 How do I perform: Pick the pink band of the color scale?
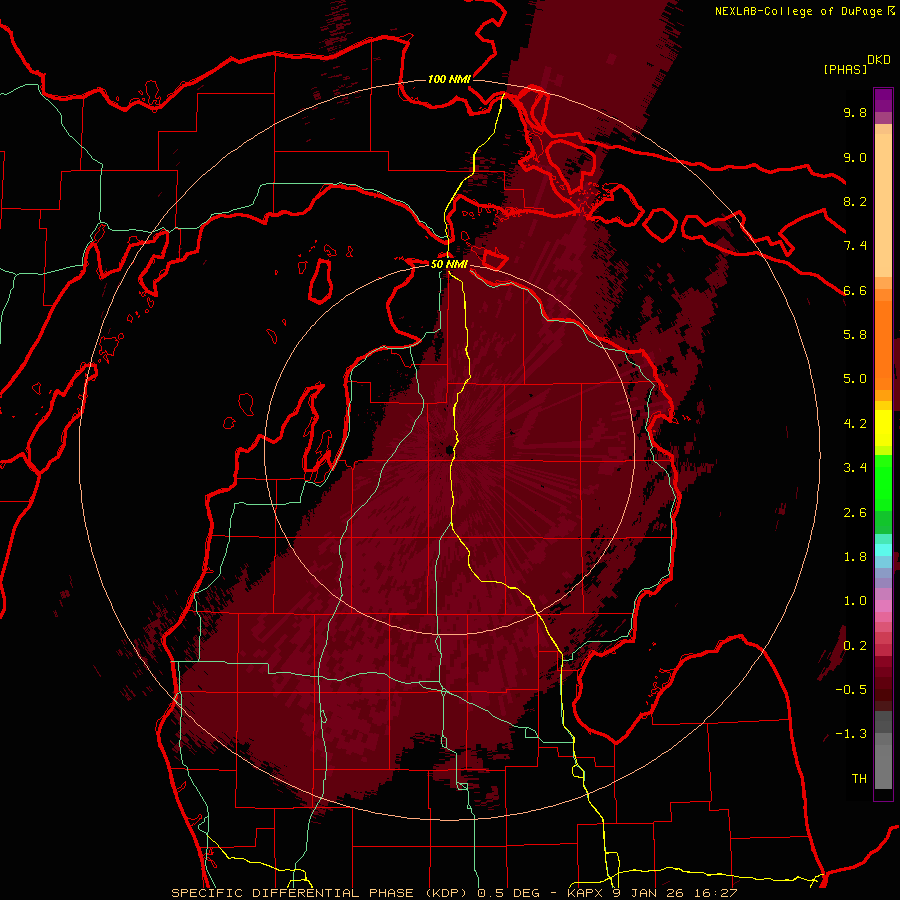(x=883, y=606)
